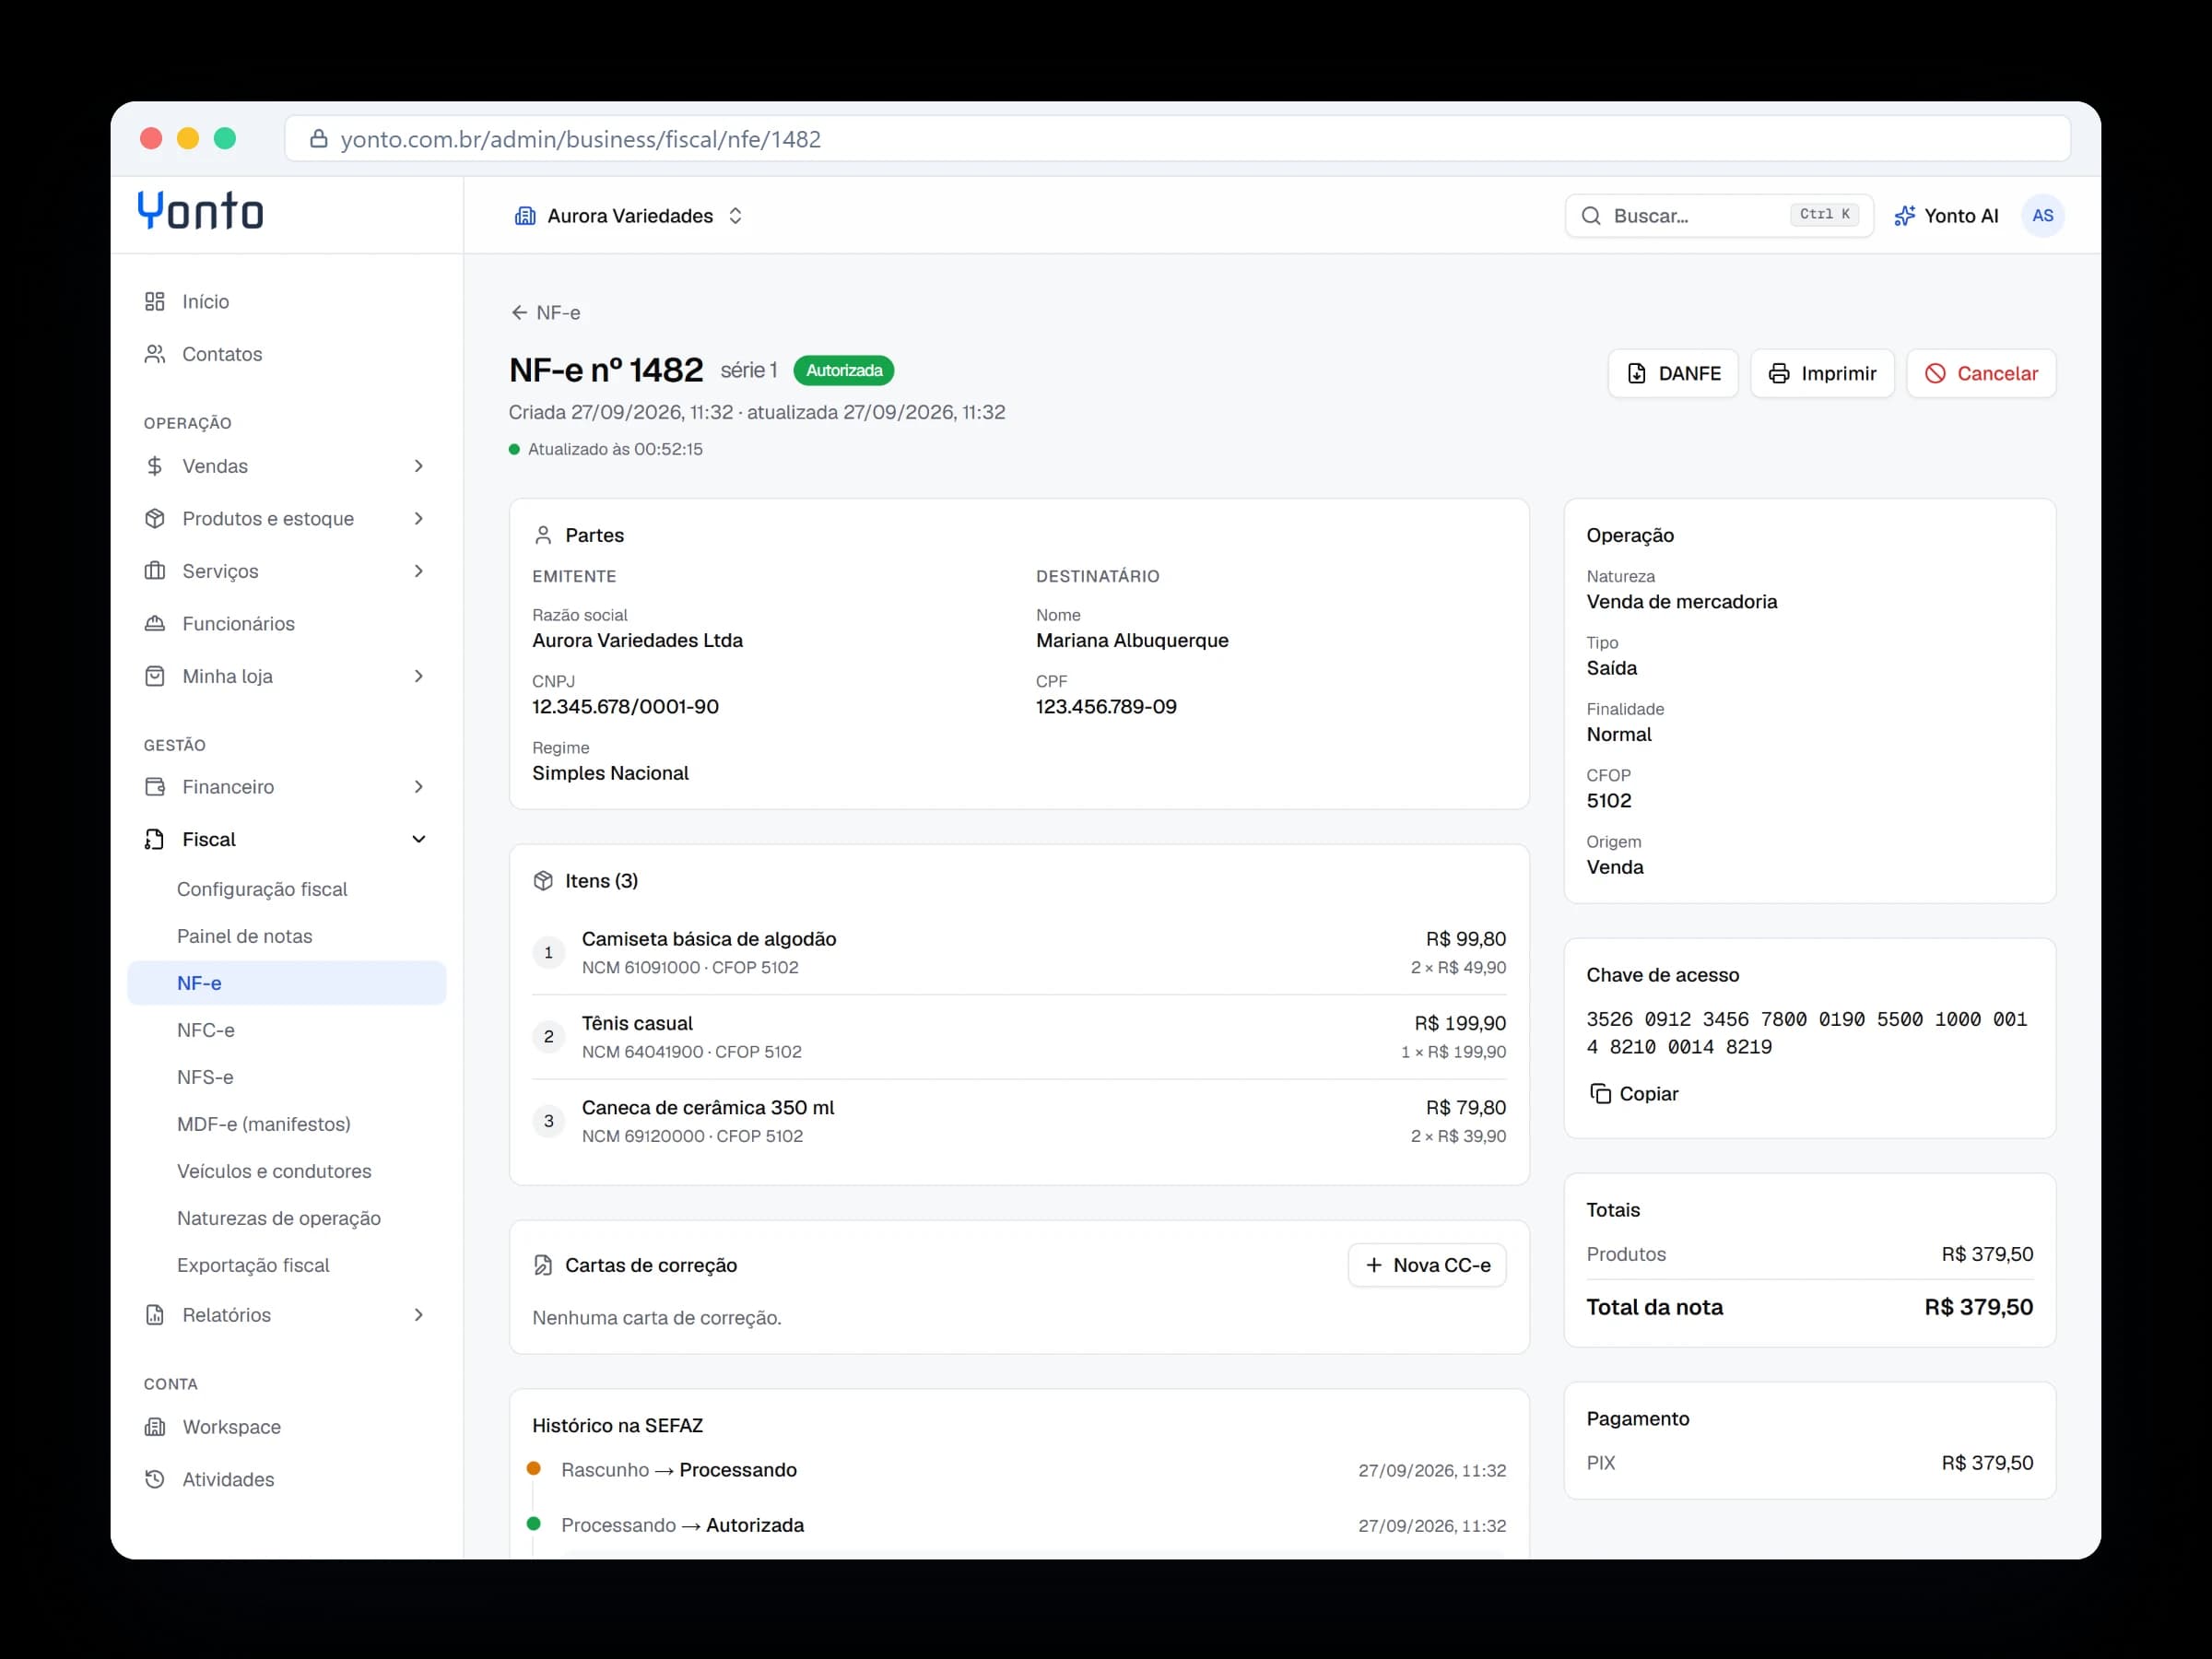Screen dimensions: 2212x1659
Task: Click the Buscar search field
Action: click(1719, 216)
